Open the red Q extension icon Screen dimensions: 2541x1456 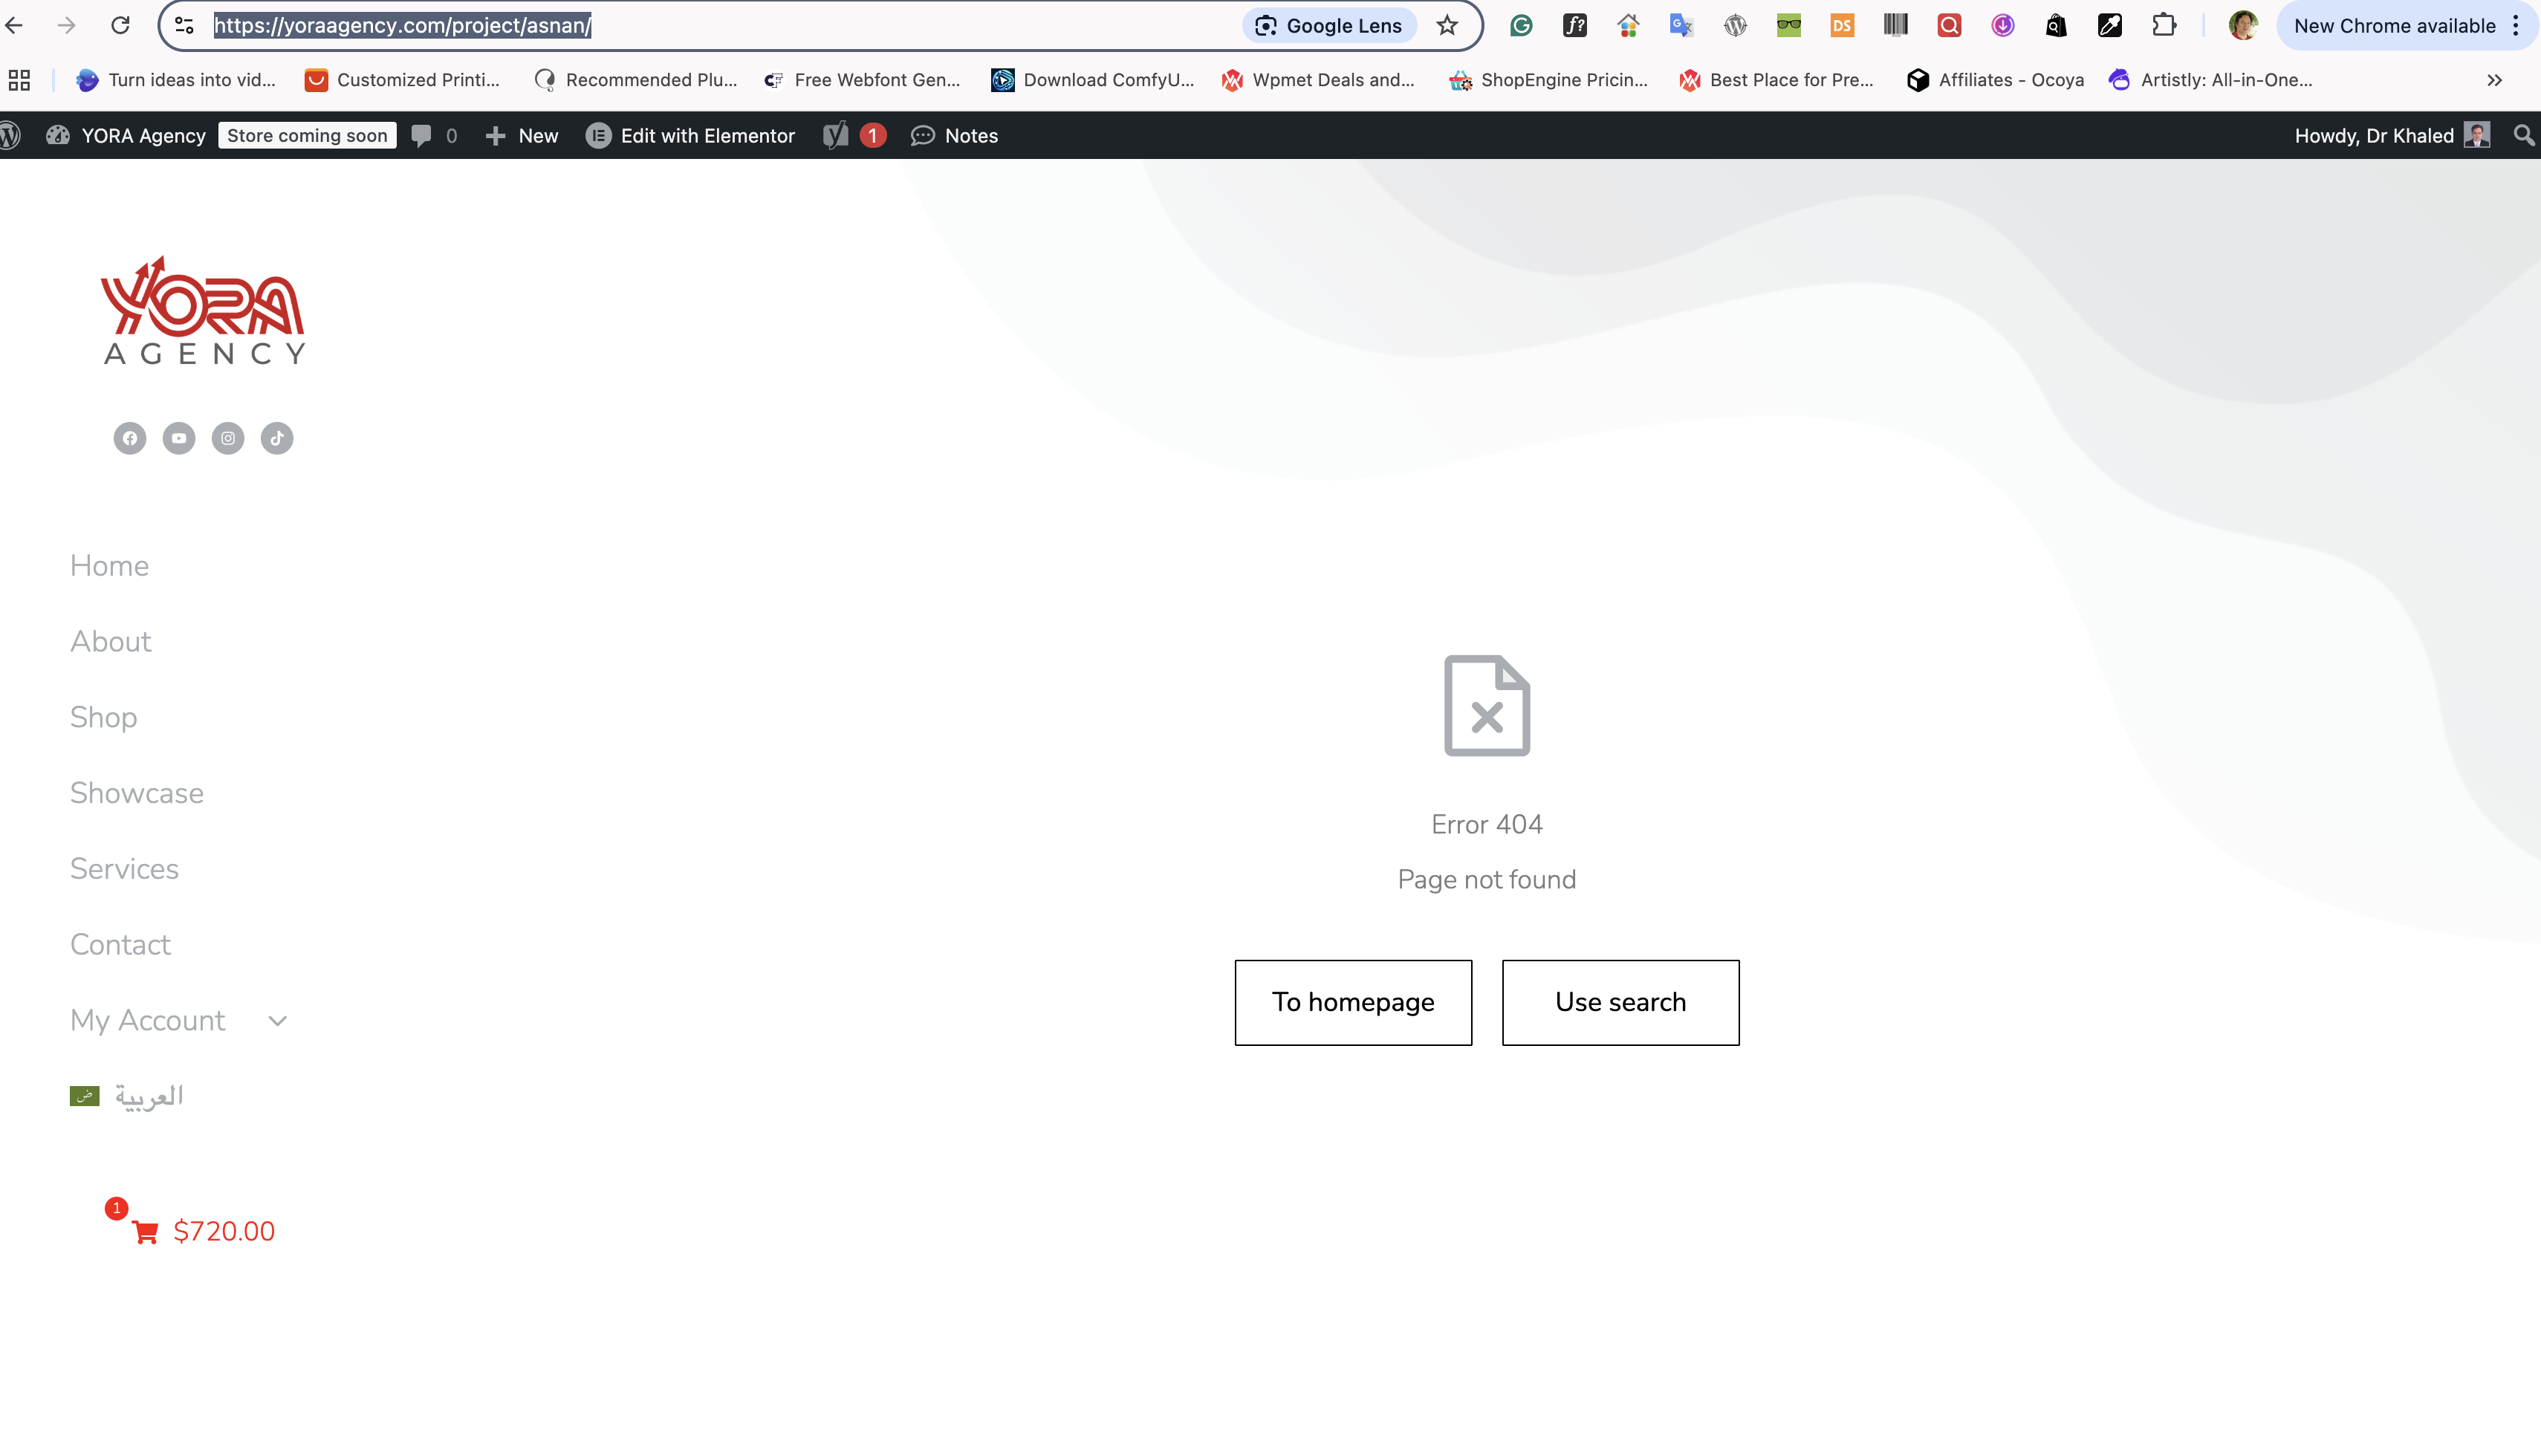1949,25
